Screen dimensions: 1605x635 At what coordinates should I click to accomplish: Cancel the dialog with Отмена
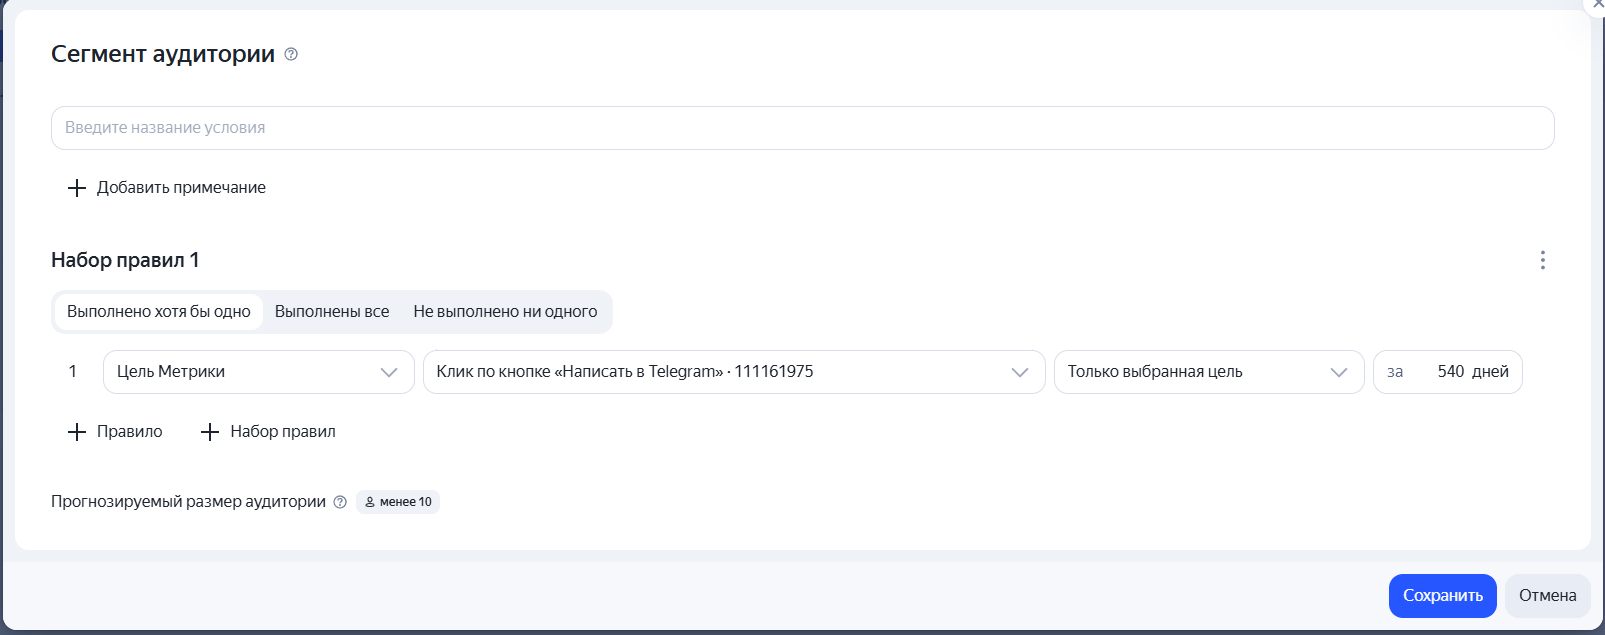pos(1548,596)
